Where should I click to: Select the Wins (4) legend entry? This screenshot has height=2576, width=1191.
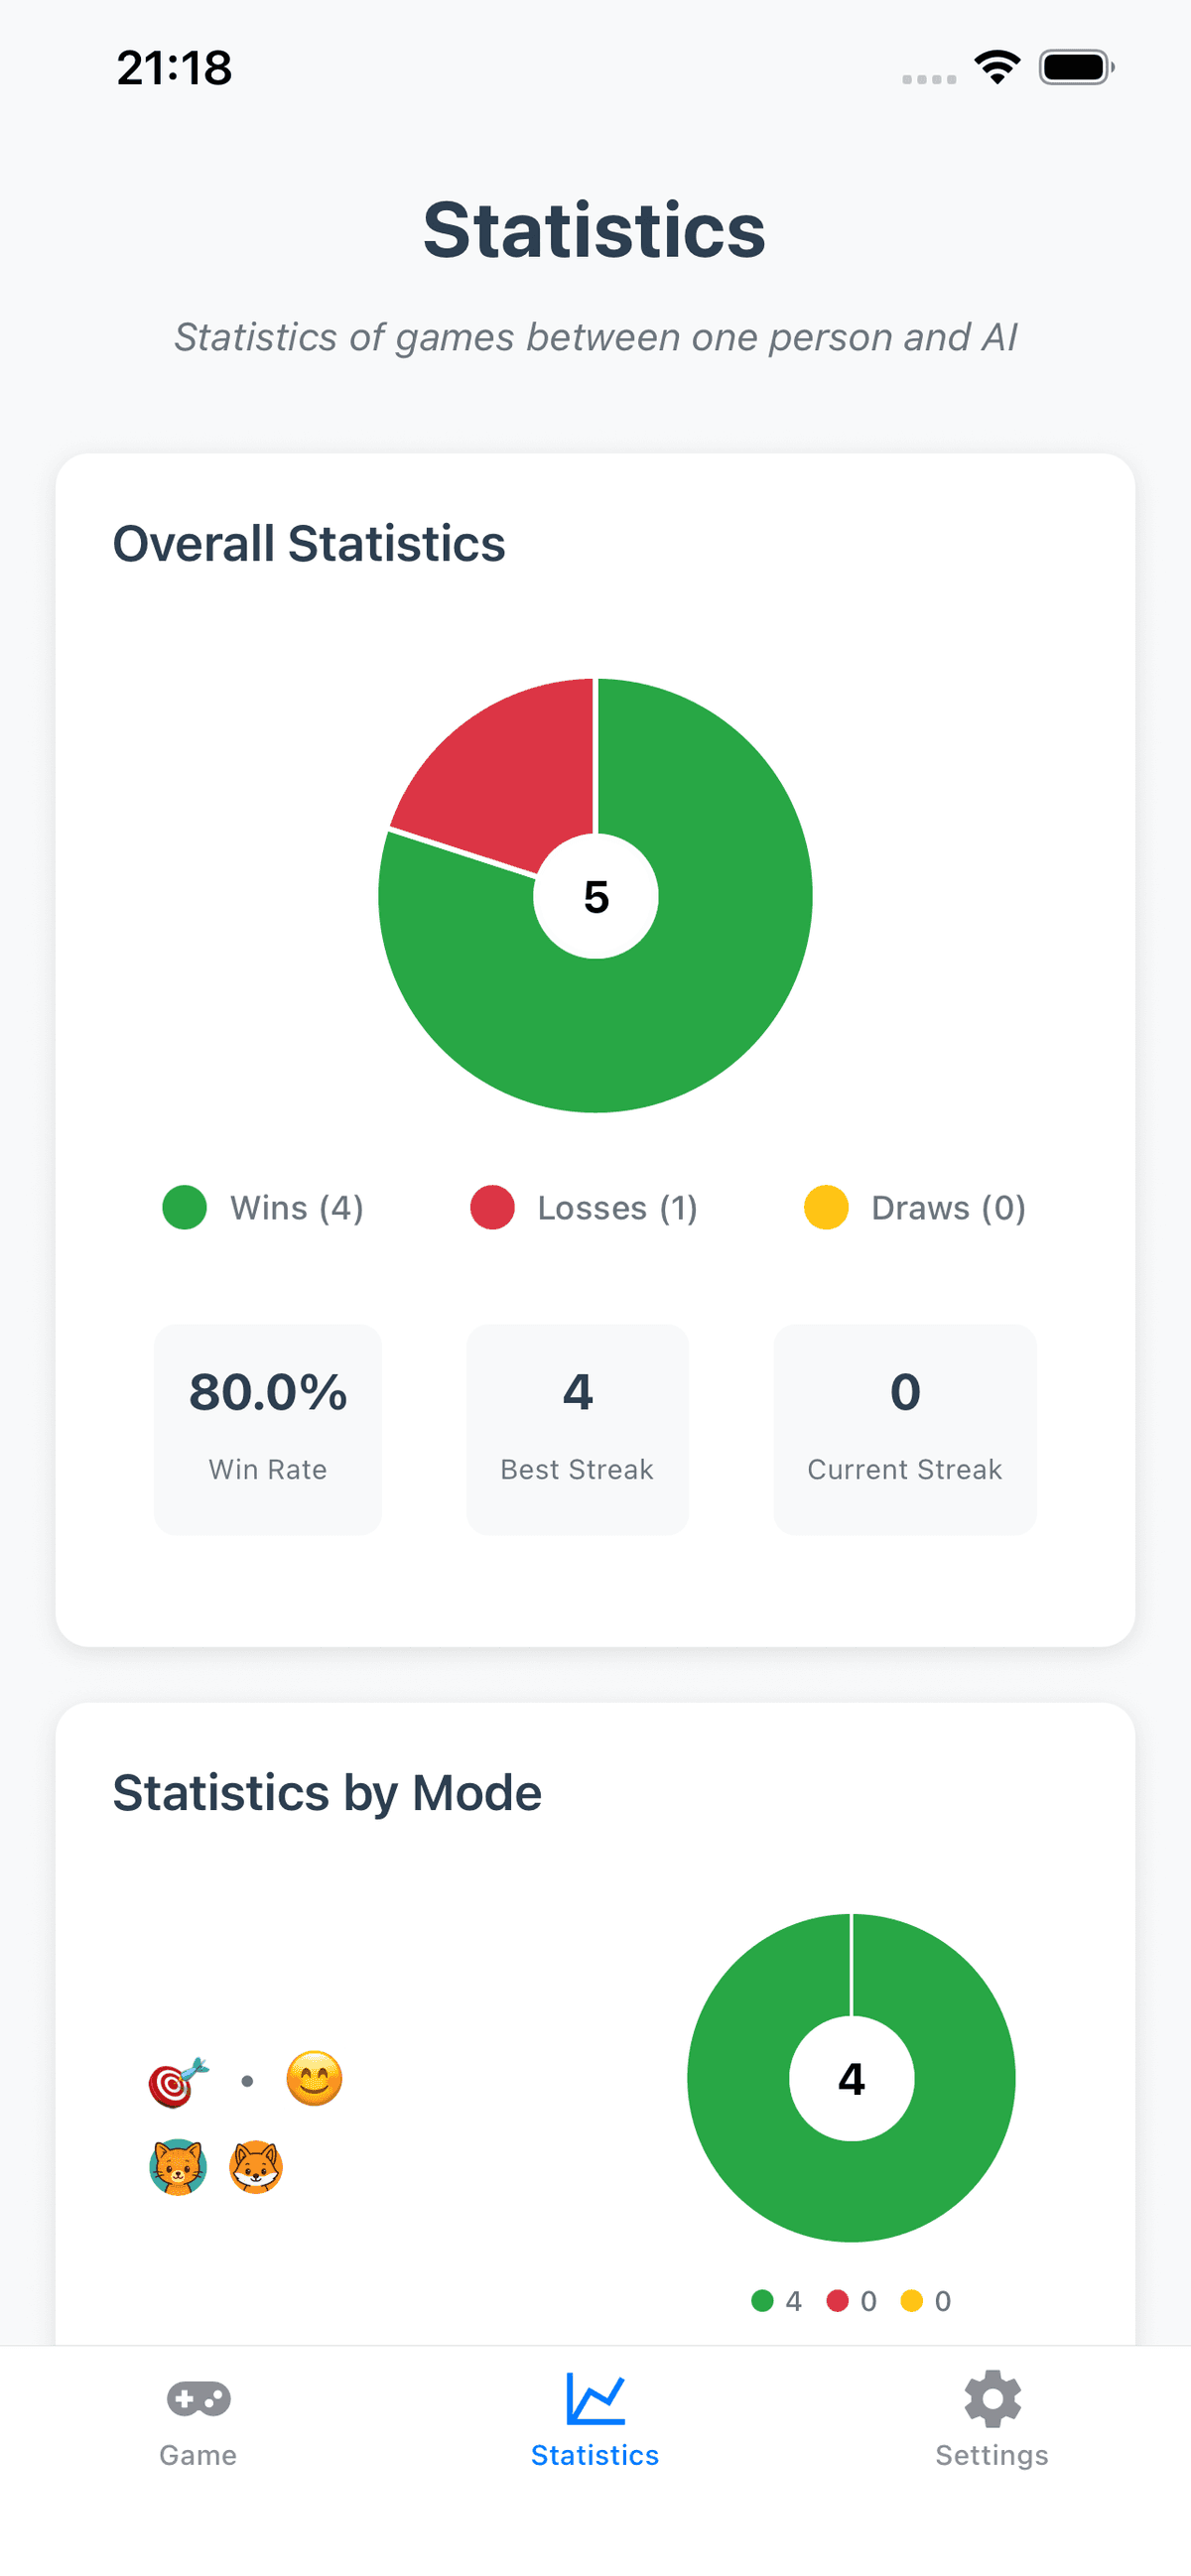[264, 1207]
